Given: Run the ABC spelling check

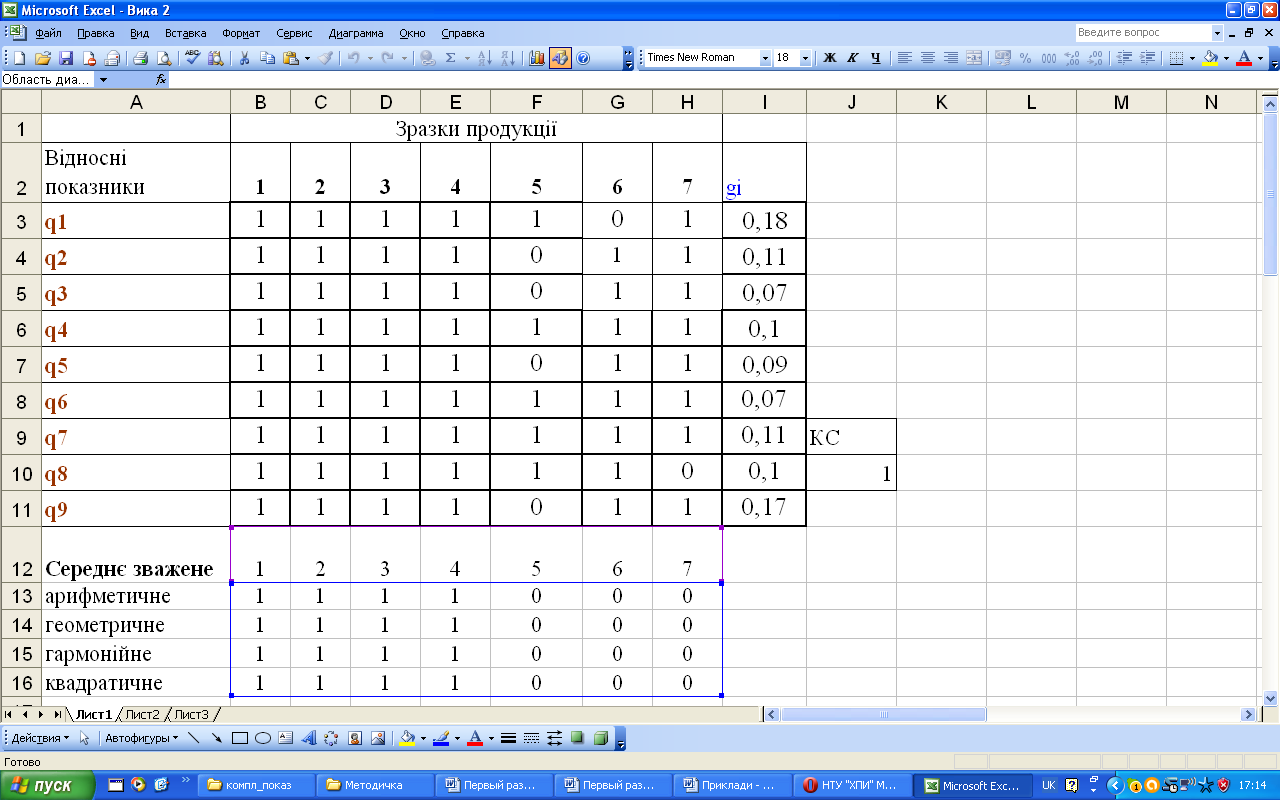Looking at the screenshot, I should (192, 58).
